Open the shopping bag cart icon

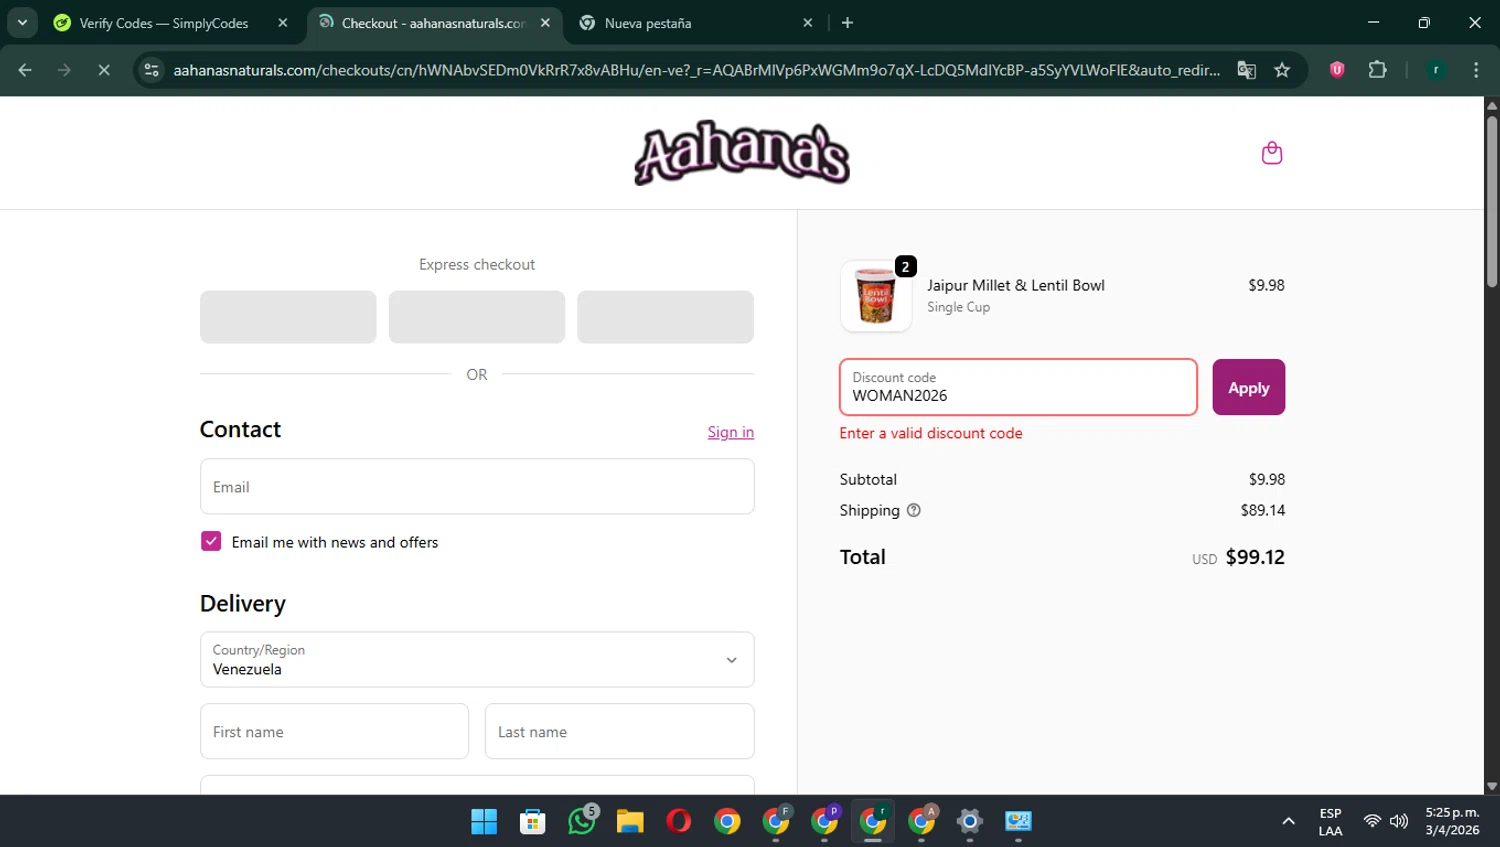point(1271,153)
